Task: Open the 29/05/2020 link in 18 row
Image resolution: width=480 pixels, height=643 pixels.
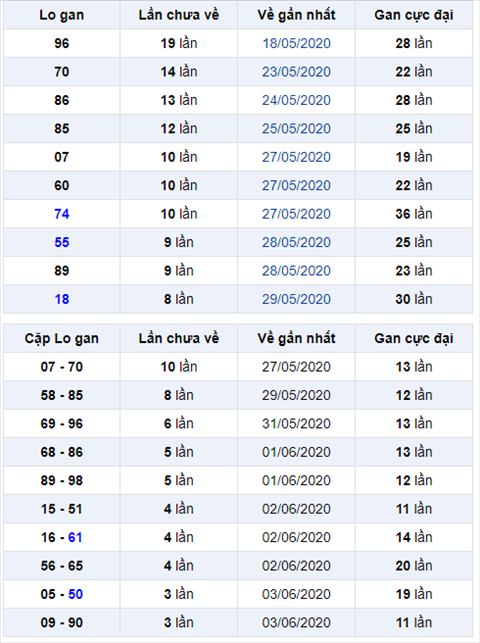Action: tap(296, 299)
